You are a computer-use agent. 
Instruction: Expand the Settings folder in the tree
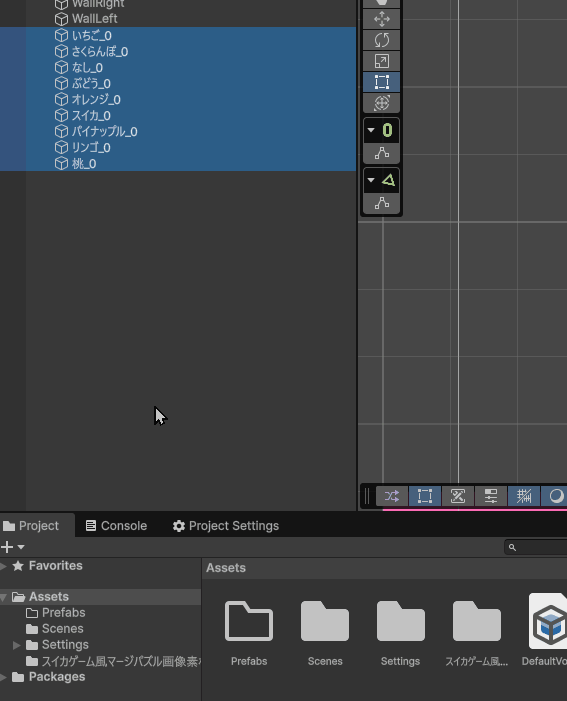coord(17,645)
